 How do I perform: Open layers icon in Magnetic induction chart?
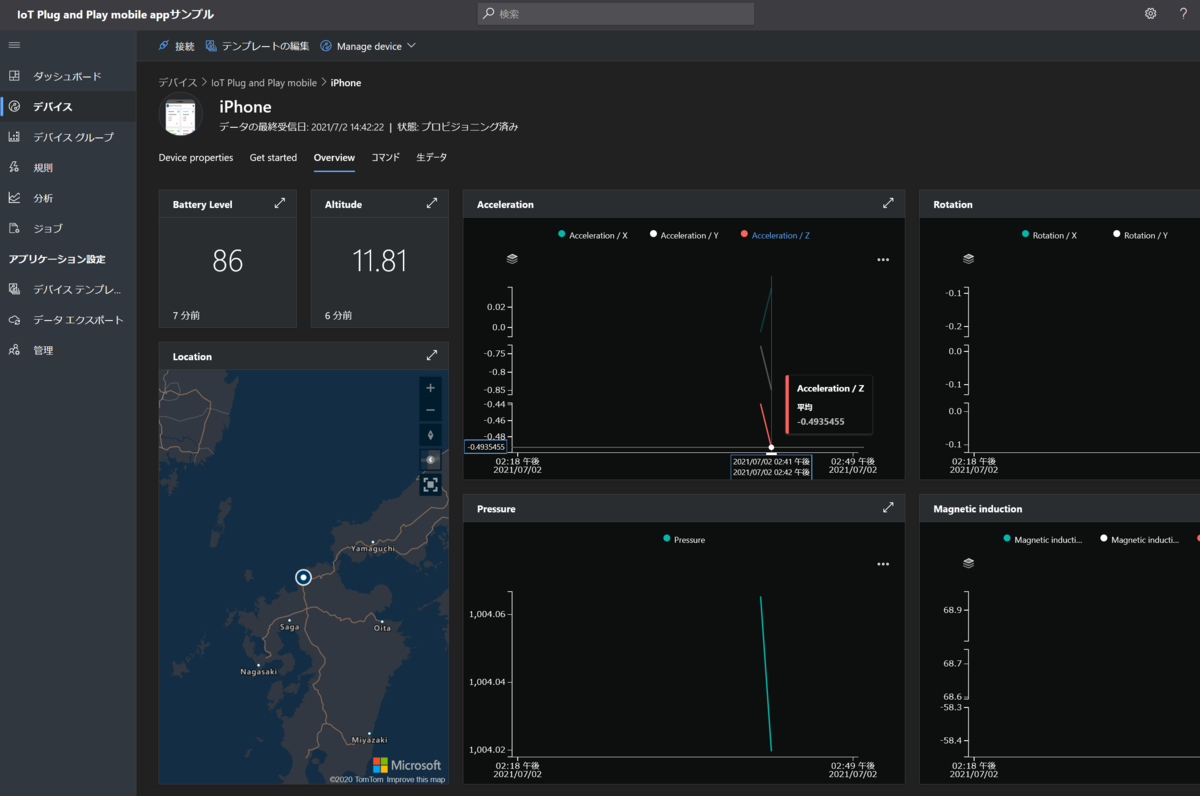(x=968, y=563)
